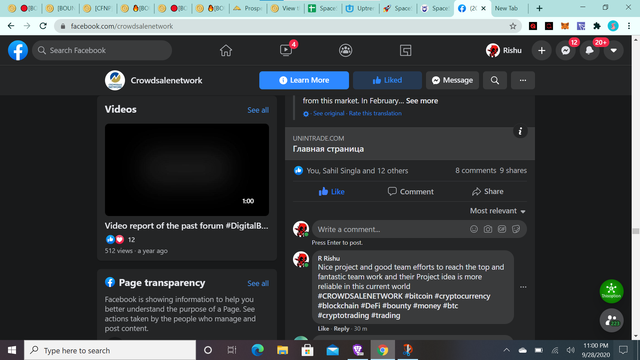Screen dimensions: 640x360
Task: Click Share on the post
Action: click(x=488, y=191)
